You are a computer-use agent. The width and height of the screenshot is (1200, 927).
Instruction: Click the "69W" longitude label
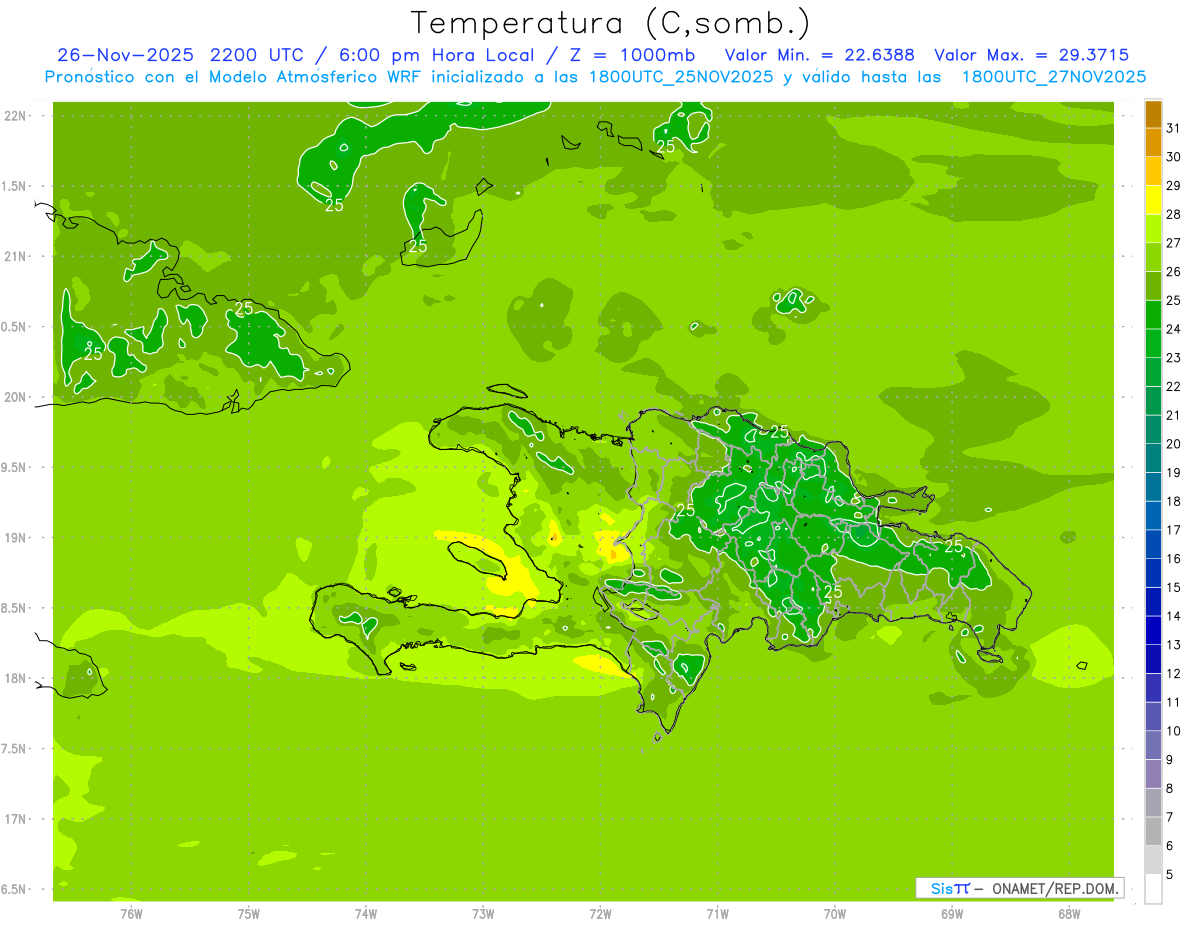(952, 914)
